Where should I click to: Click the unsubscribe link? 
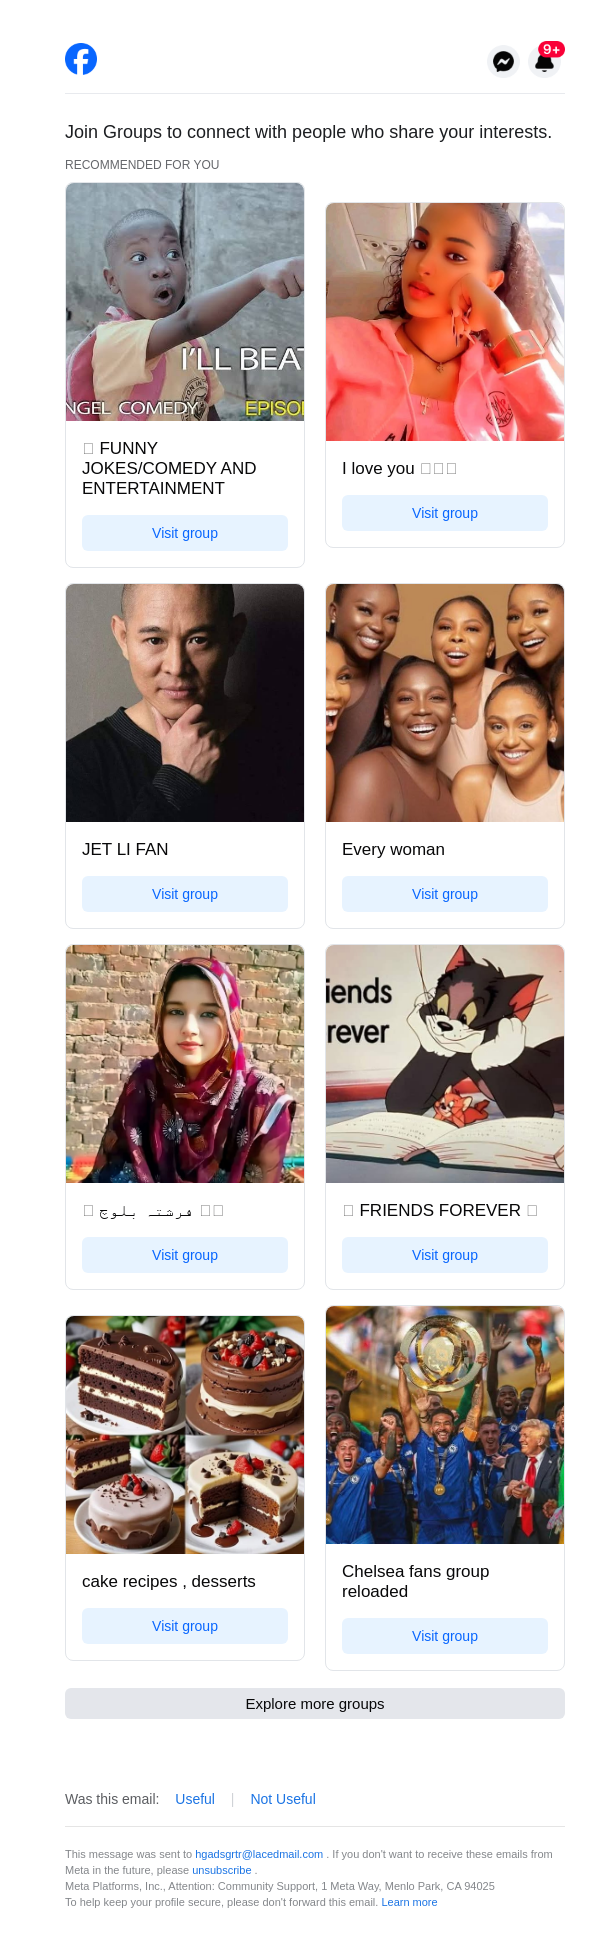coord(222,1870)
